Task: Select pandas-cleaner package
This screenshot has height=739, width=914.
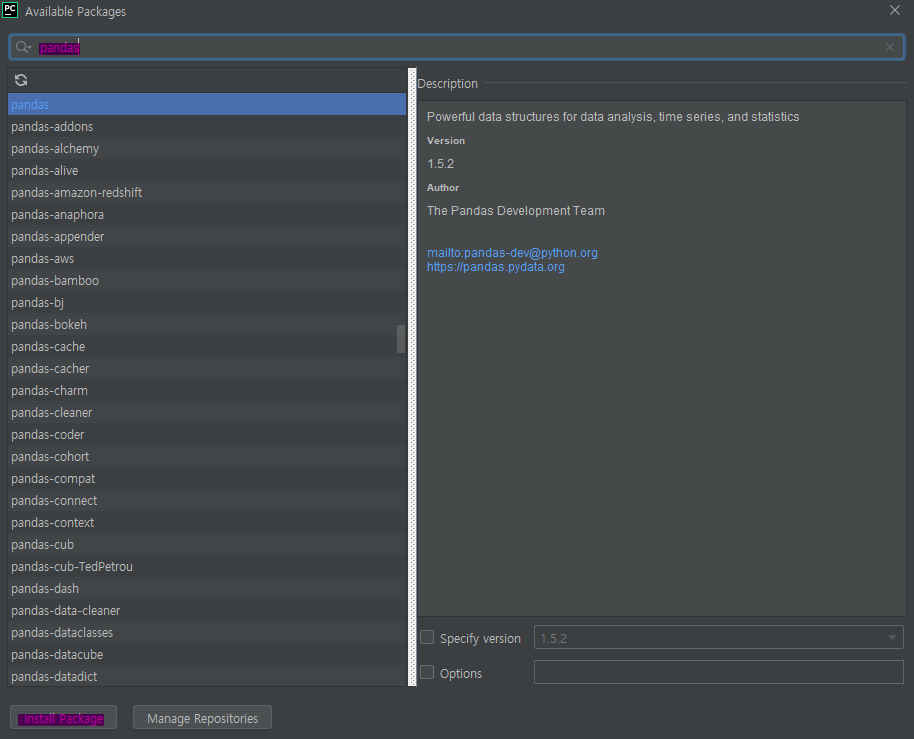Action: pos(207,413)
